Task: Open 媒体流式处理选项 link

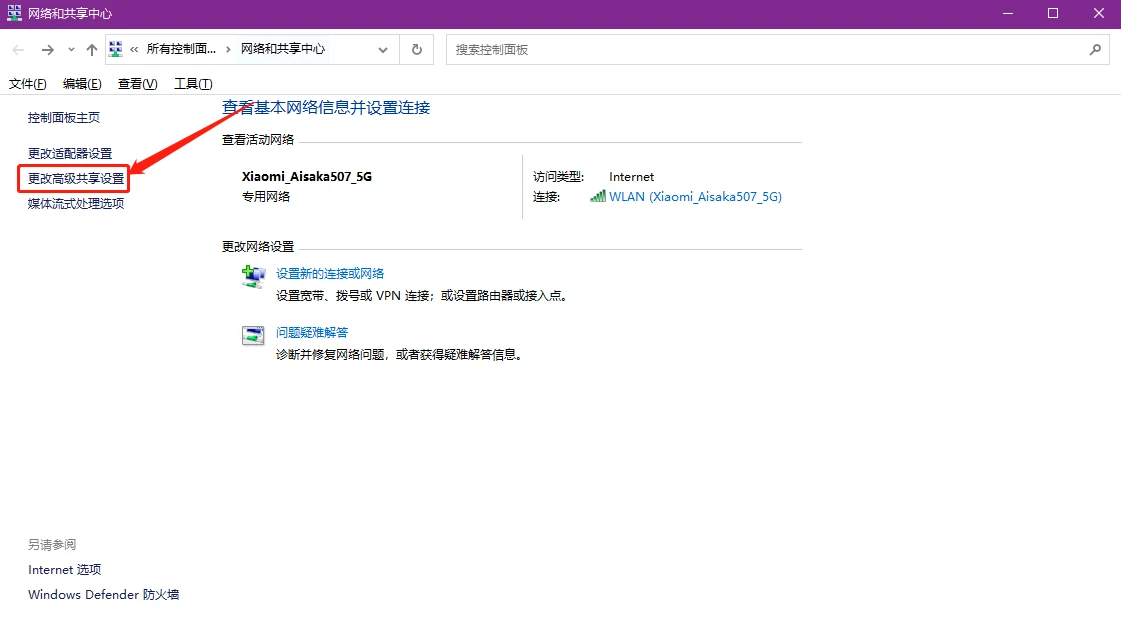Action: [76, 204]
